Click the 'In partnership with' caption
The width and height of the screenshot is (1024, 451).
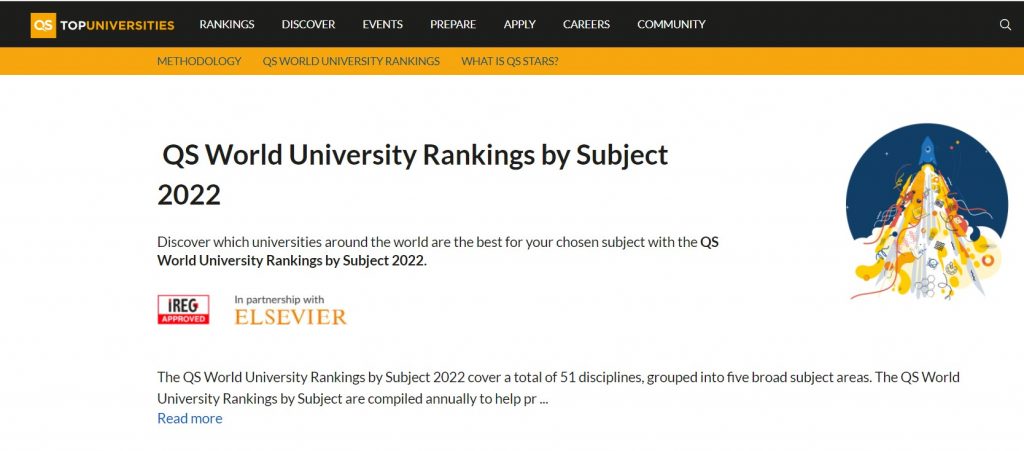pyautogui.click(x=280, y=300)
